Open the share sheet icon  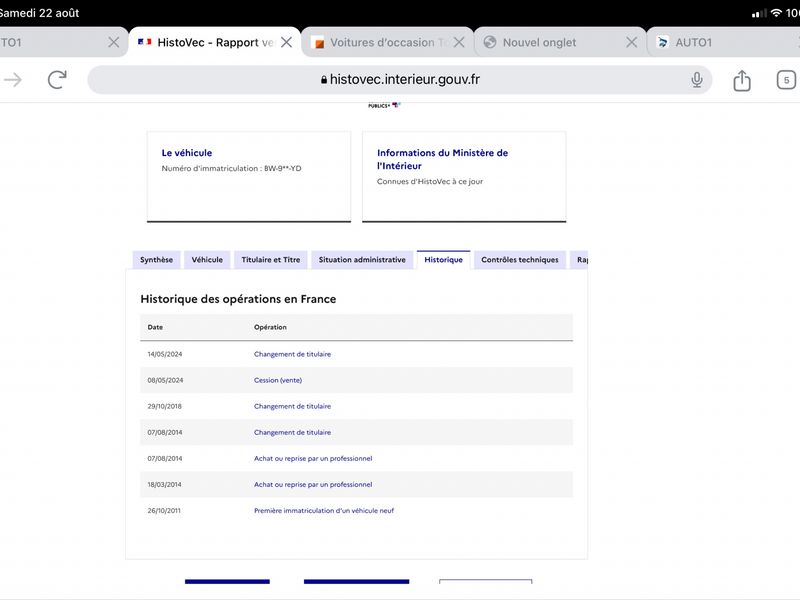pos(742,80)
